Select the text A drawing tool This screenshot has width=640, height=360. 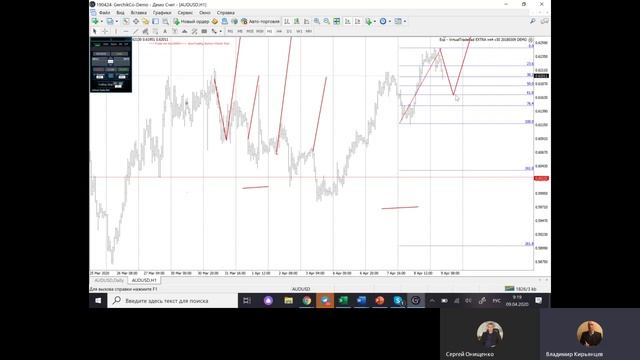pos(165,31)
